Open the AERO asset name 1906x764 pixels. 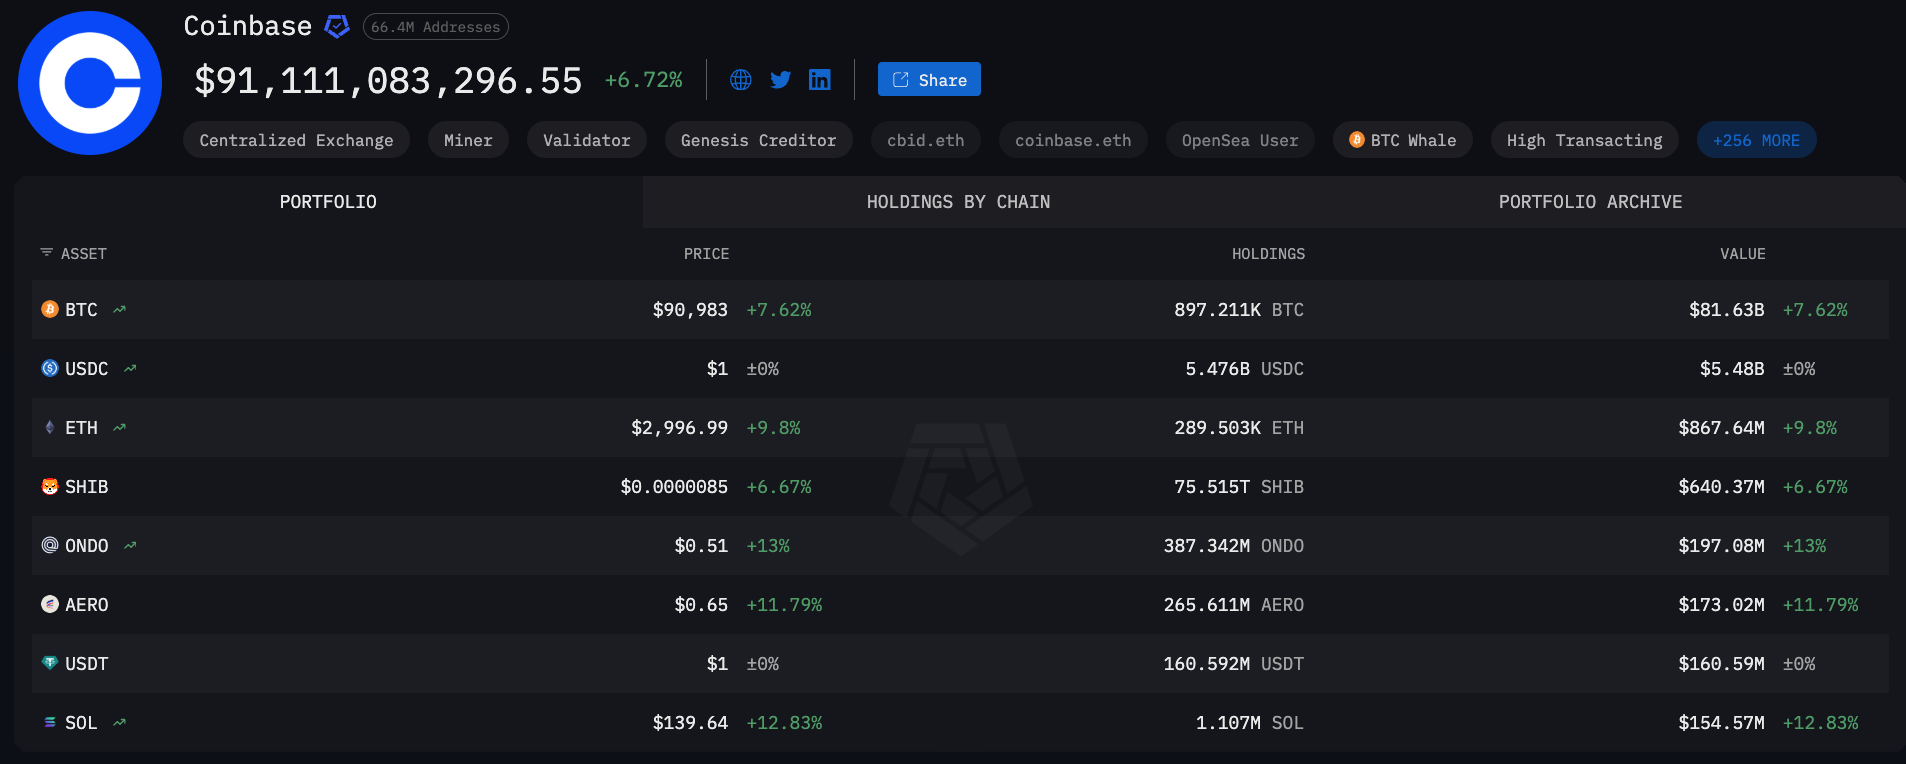click(87, 605)
